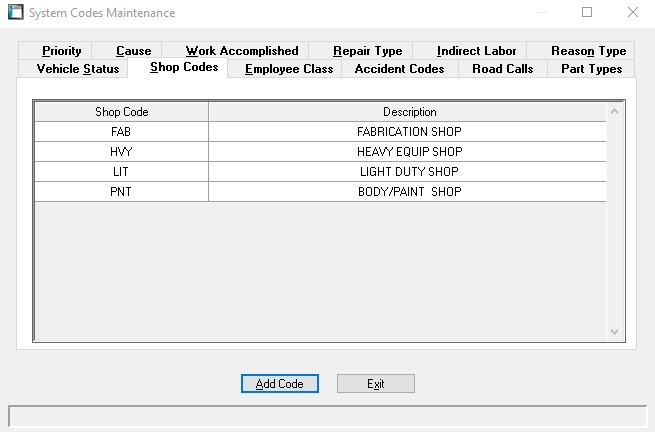Click the HEAVY EQUIP SHOP description cell
The image size is (655, 432).
[x=408, y=152]
